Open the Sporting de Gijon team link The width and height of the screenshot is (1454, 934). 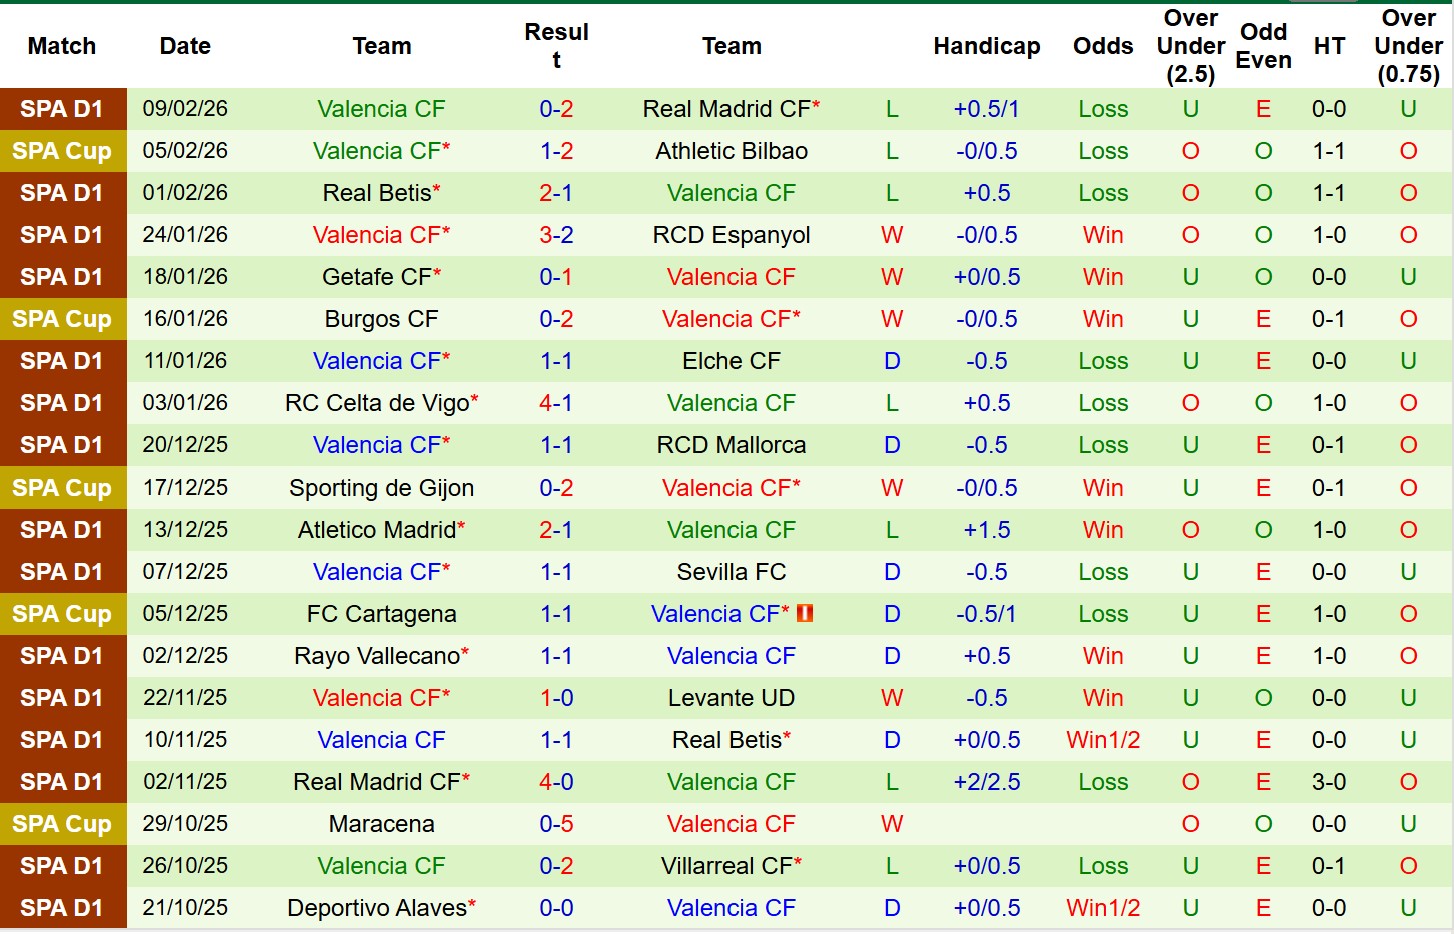coord(381,488)
